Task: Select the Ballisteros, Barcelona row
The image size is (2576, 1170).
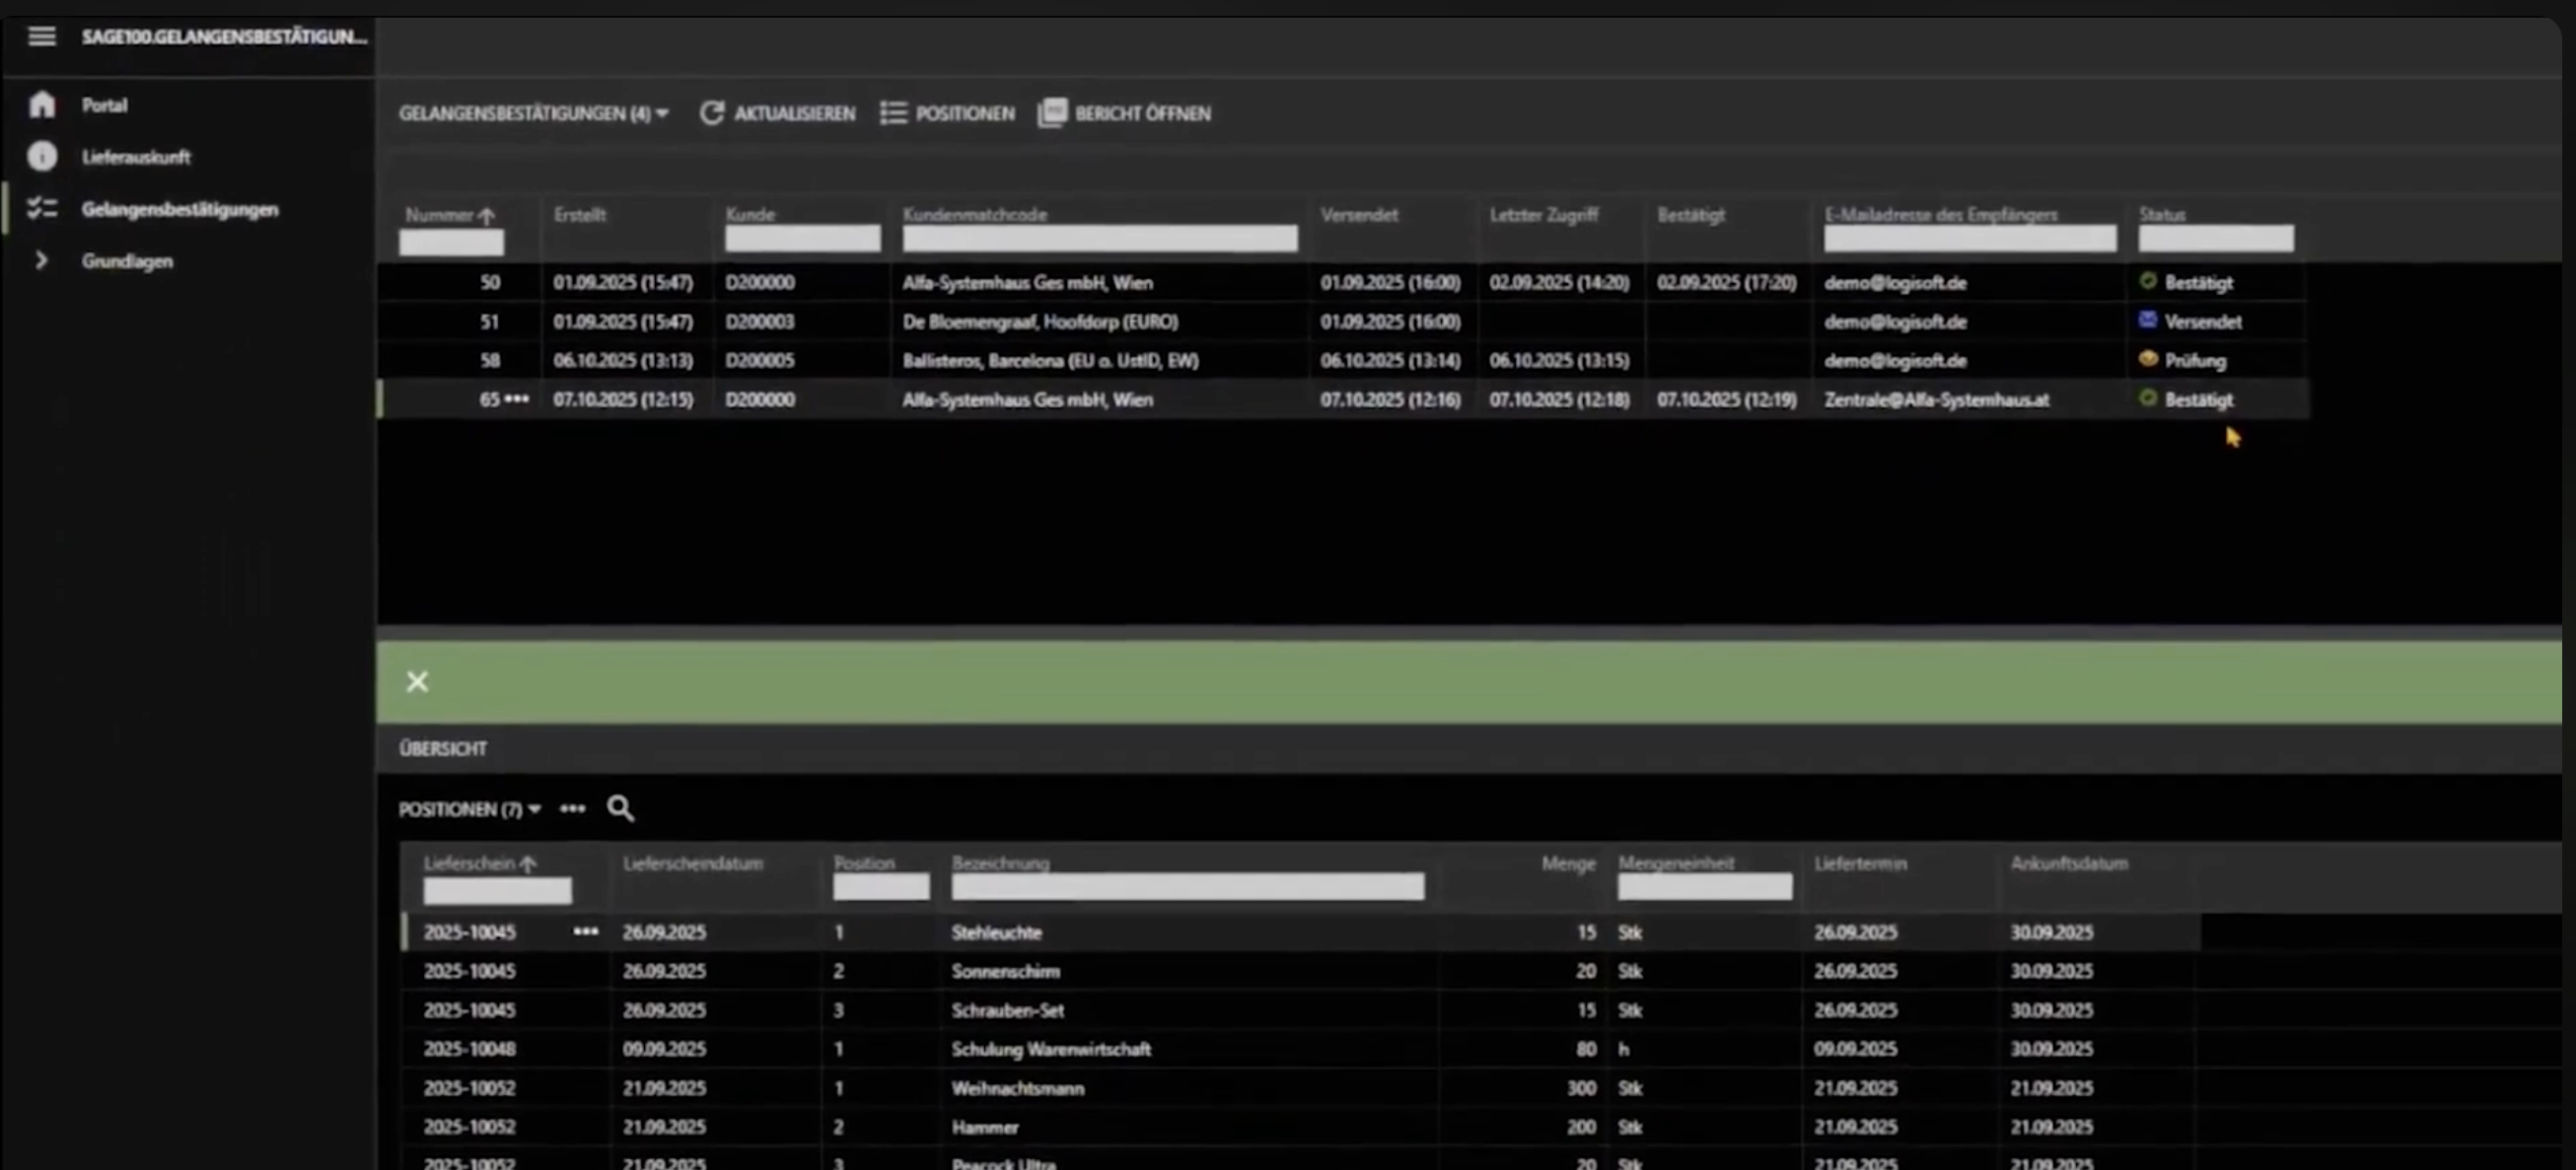Action: coord(1342,360)
